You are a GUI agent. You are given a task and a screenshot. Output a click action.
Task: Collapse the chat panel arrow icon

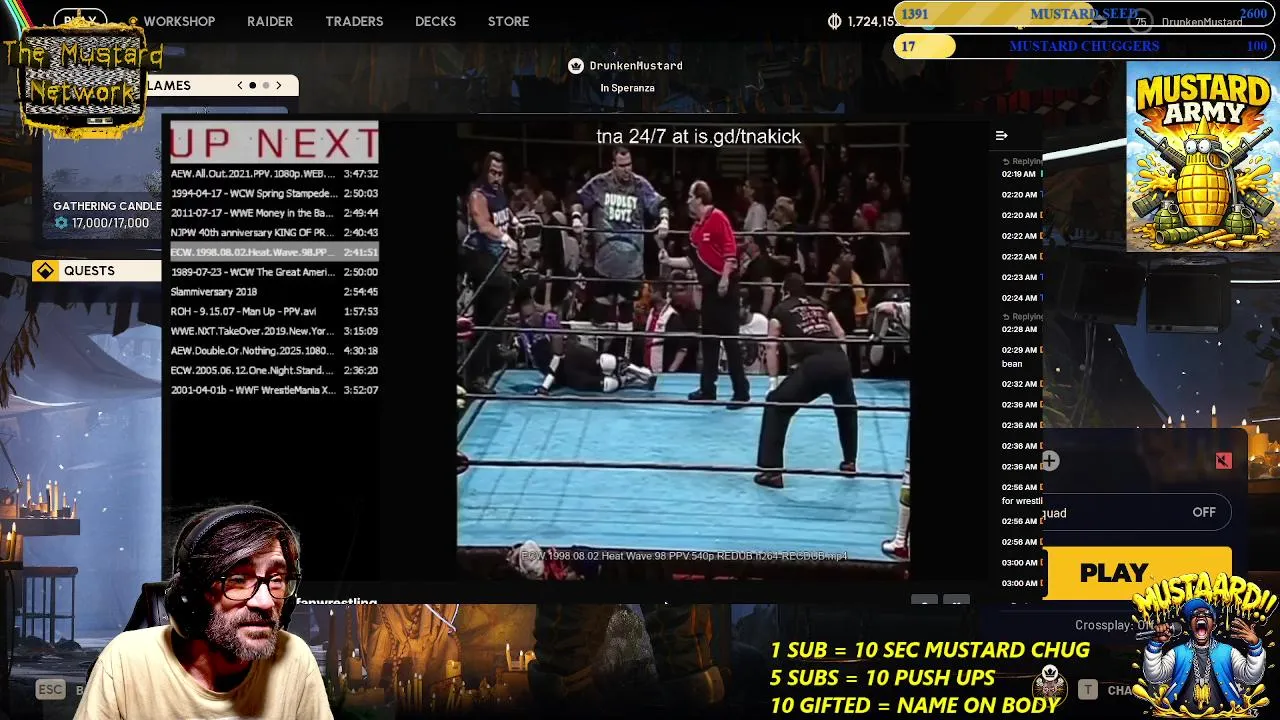(1001, 136)
